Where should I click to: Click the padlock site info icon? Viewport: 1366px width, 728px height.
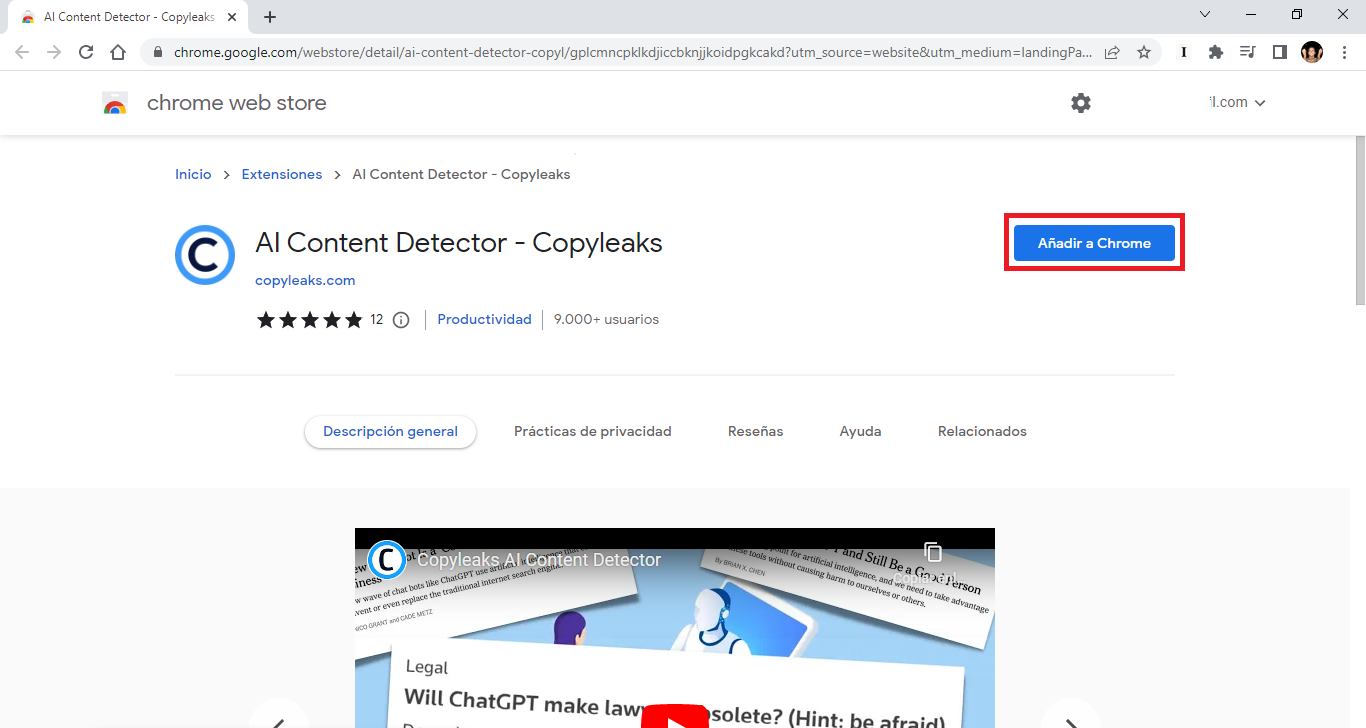(158, 52)
